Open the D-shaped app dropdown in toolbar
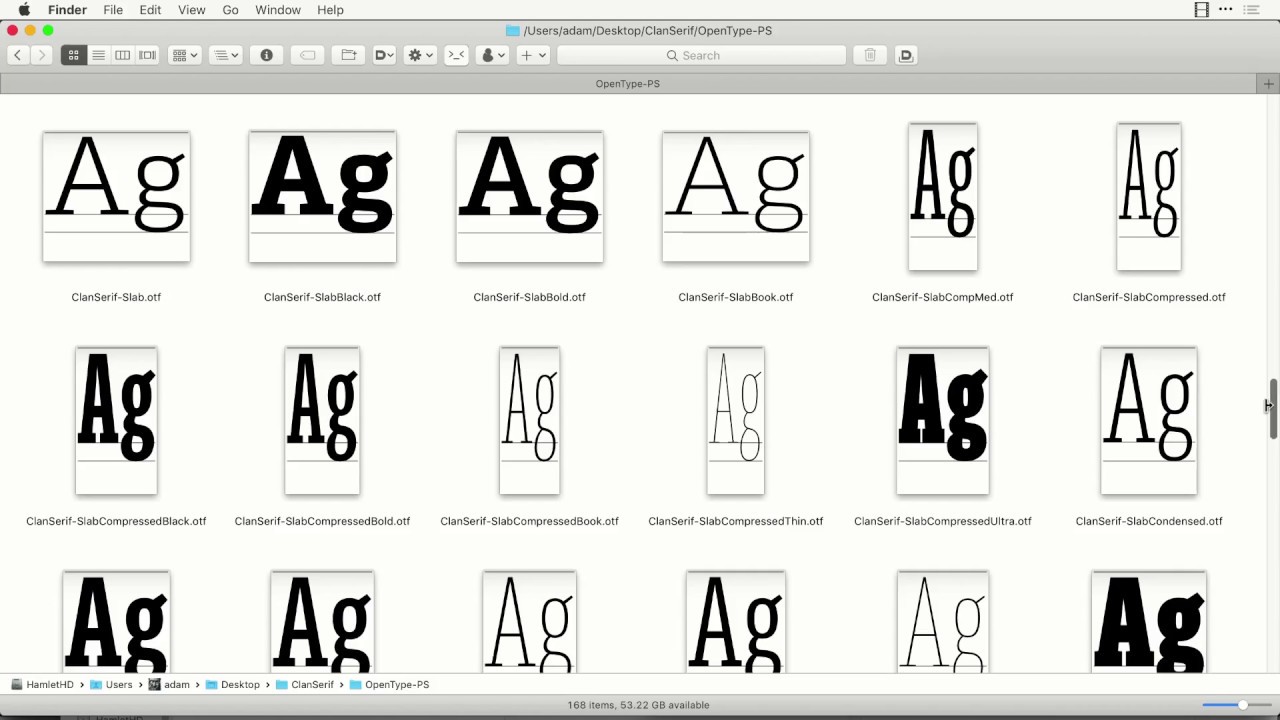Screen dimensions: 1280x720 384,56
